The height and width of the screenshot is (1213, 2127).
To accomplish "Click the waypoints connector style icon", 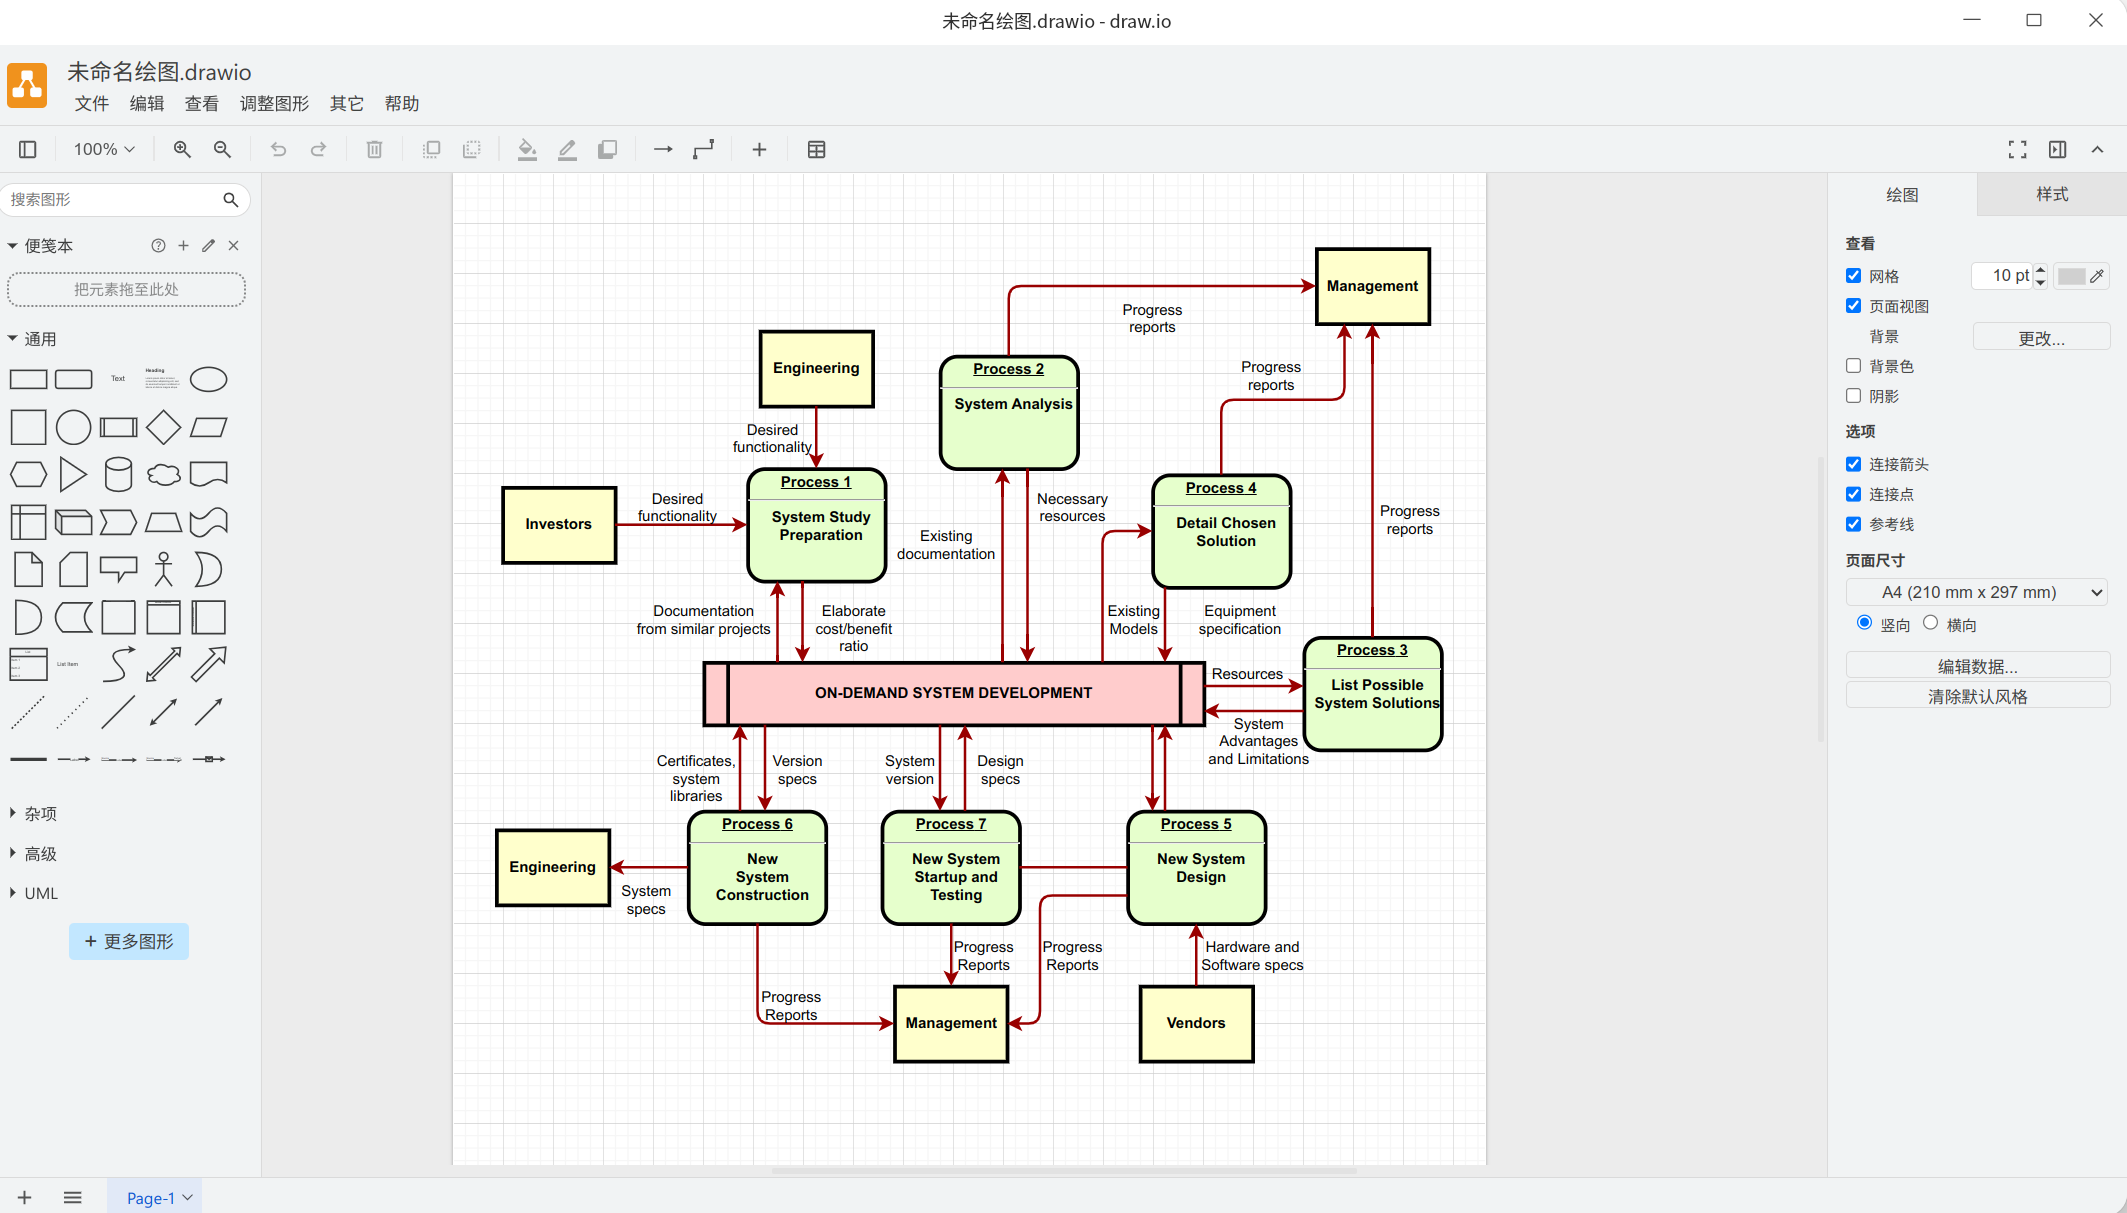I will tap(704, 149).
